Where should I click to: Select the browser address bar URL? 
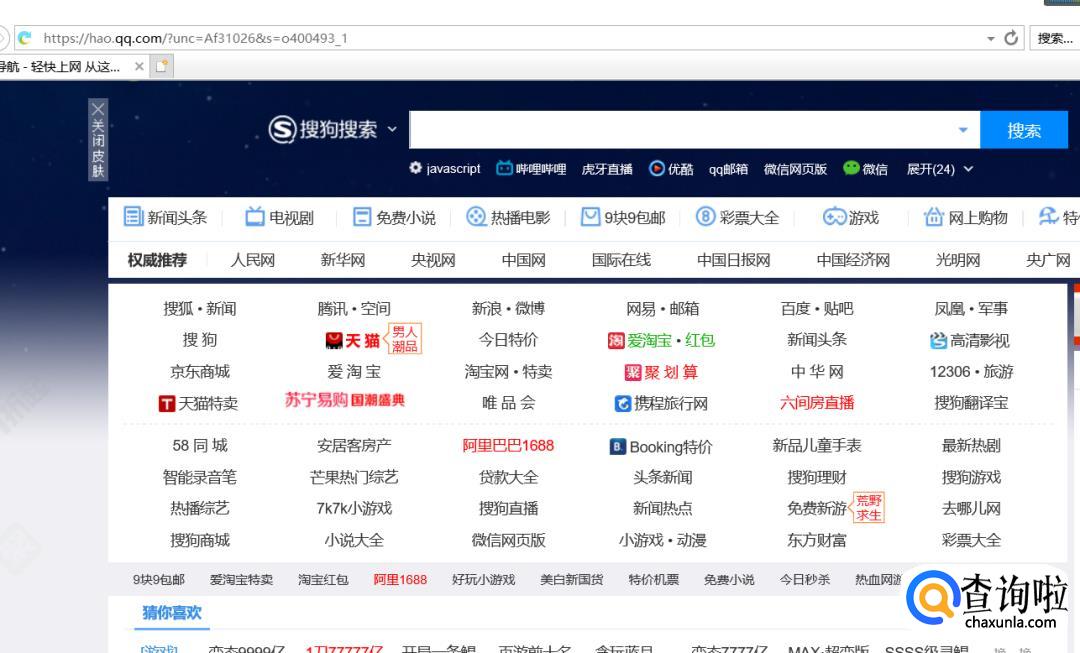196,39
